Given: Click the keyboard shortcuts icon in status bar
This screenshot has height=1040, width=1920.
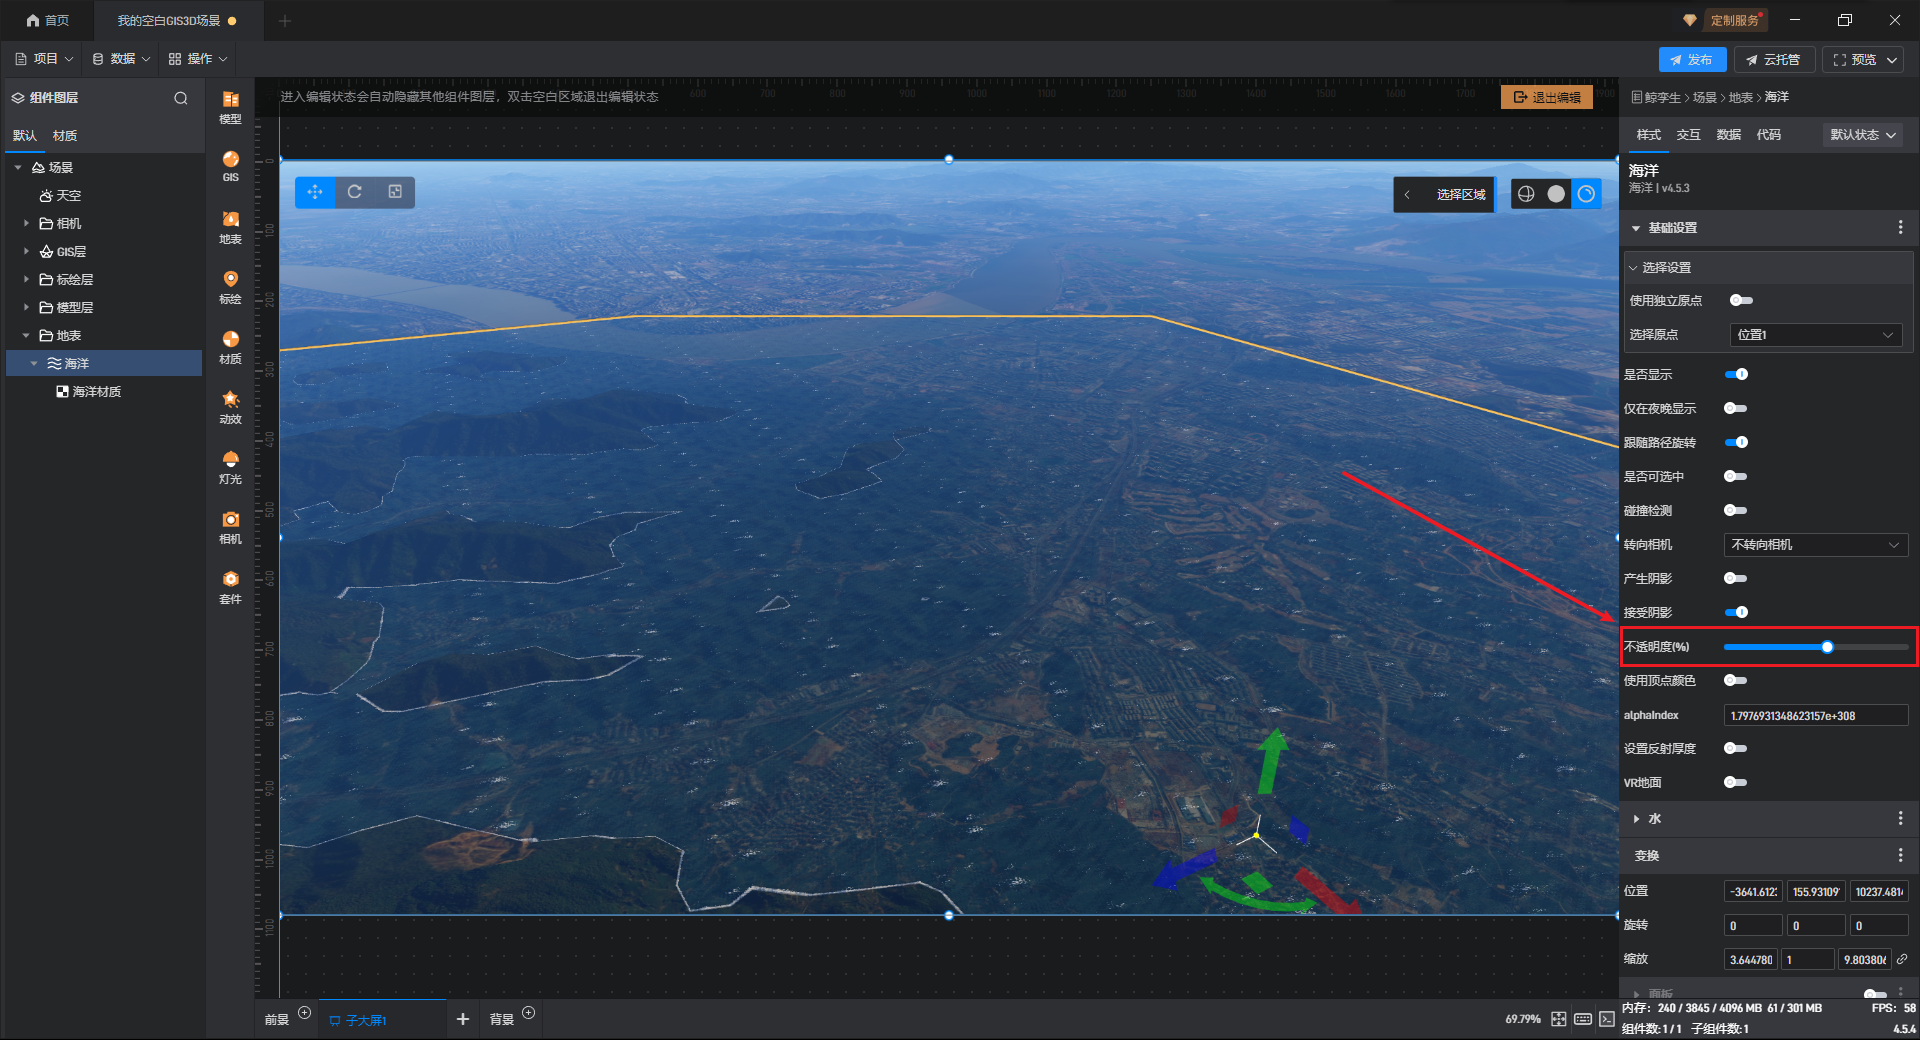Looking at the screenshot, I should pos(1583,1019).
